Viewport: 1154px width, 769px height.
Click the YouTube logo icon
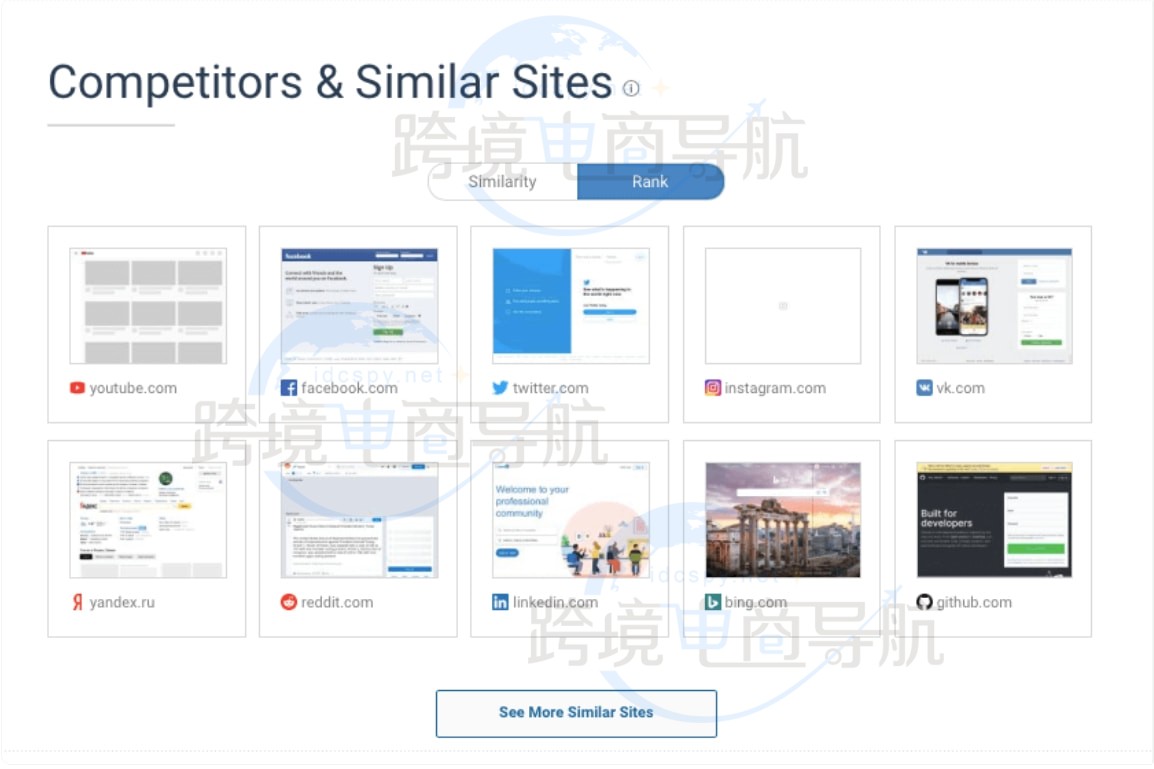tap(77, 388)
